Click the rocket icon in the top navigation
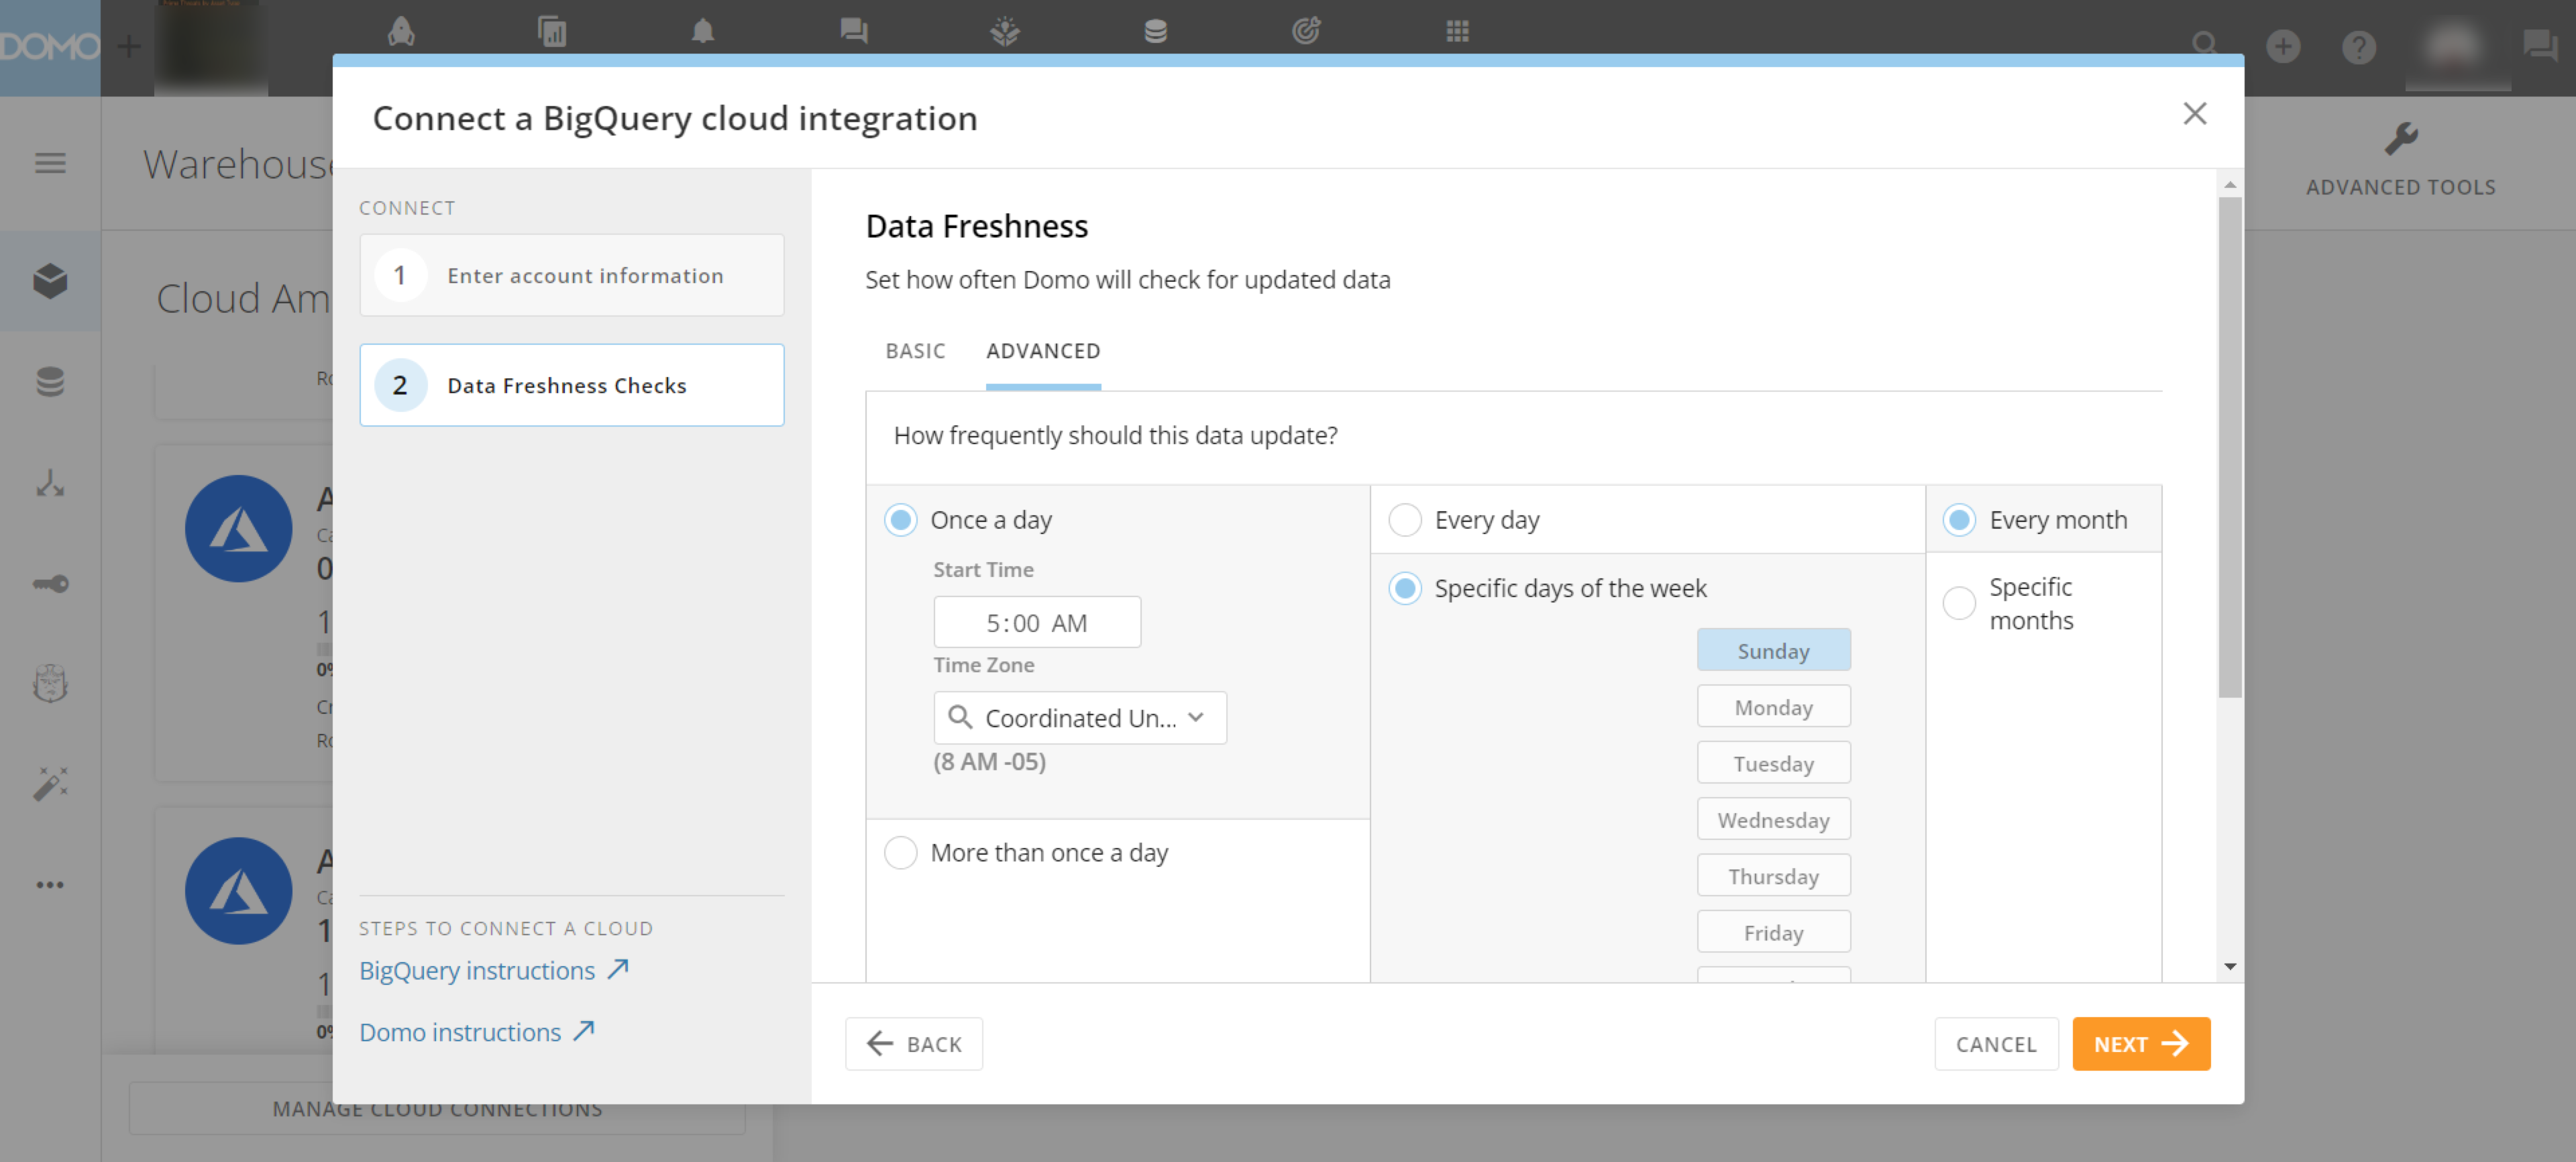 [401, 31]
